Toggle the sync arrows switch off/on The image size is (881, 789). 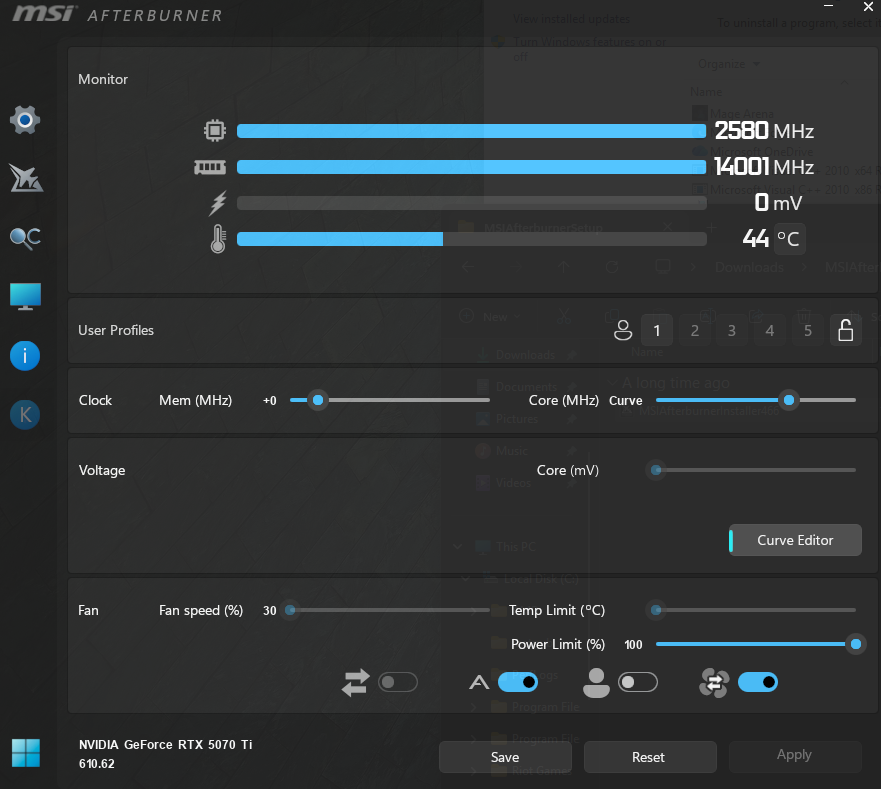pyautogui.click(x=398, y=682)
